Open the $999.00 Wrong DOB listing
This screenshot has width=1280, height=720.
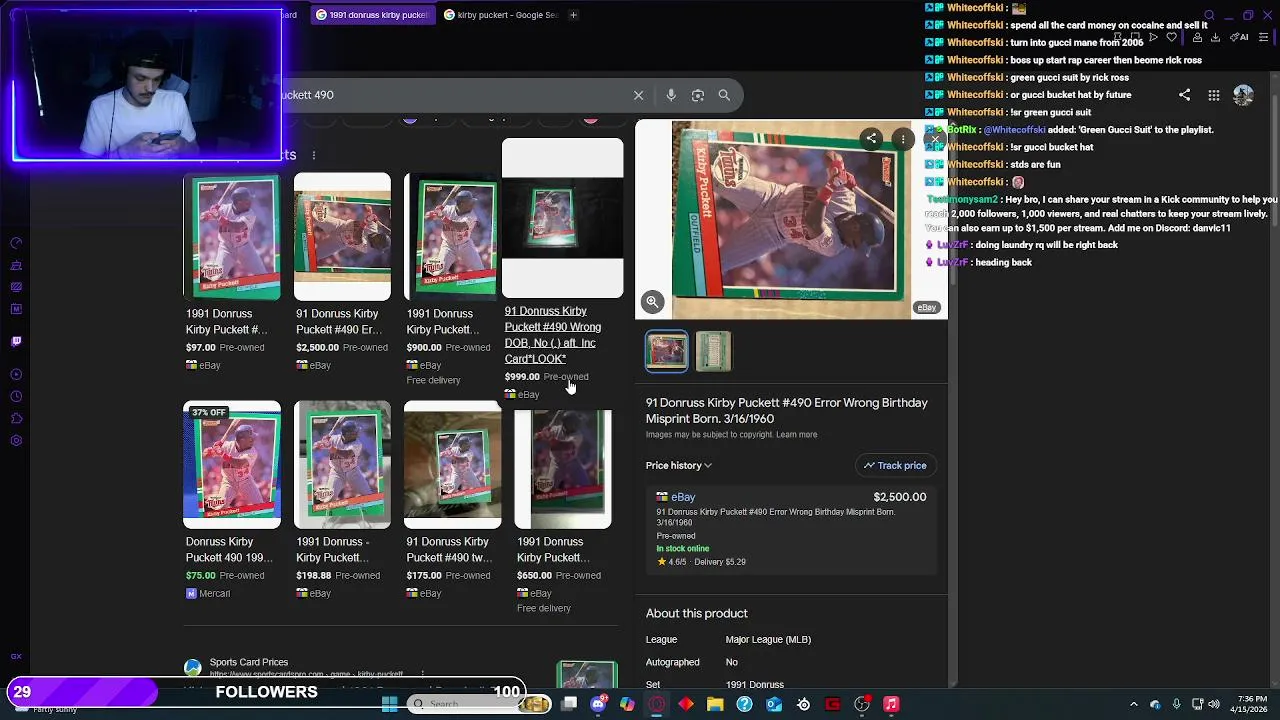click(x=562, y=270)
